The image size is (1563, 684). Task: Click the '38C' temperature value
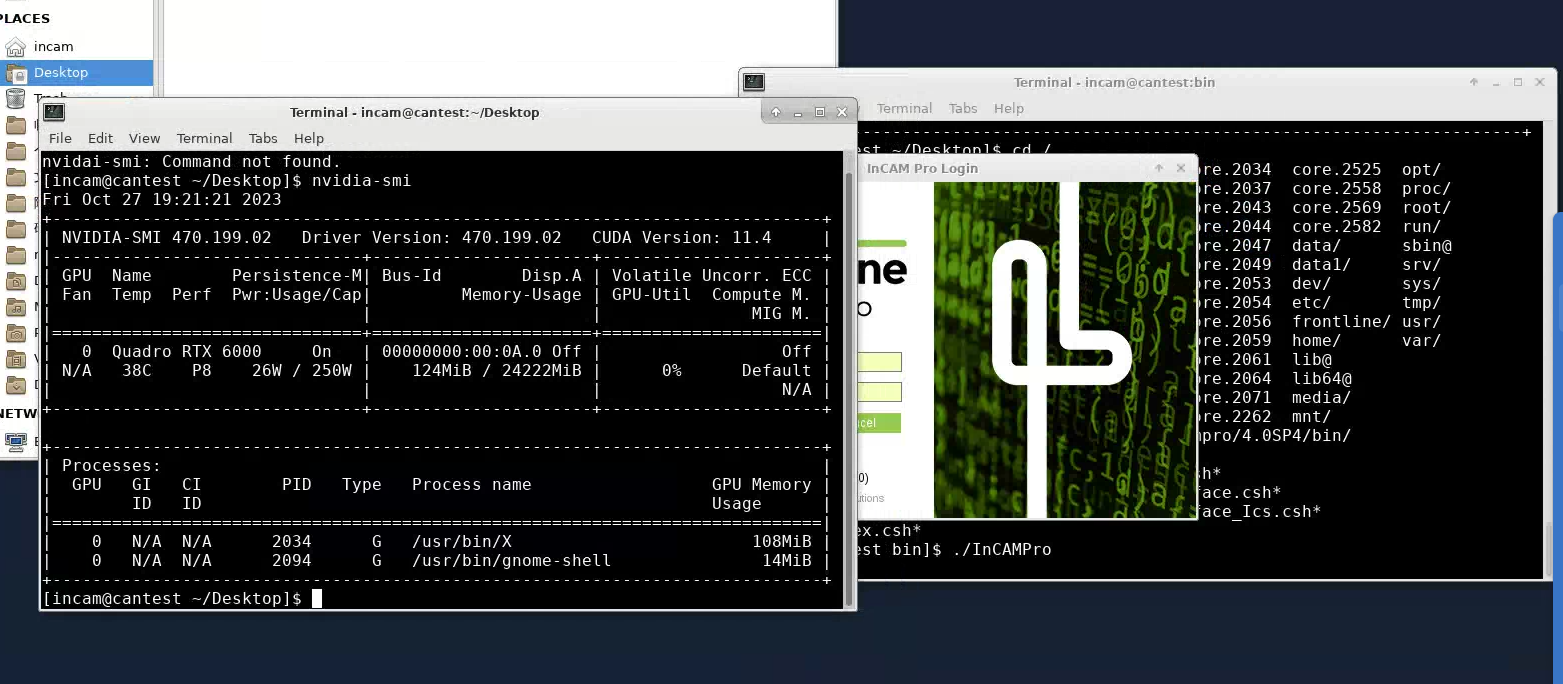pyautogui.click(x=136, y=370)
